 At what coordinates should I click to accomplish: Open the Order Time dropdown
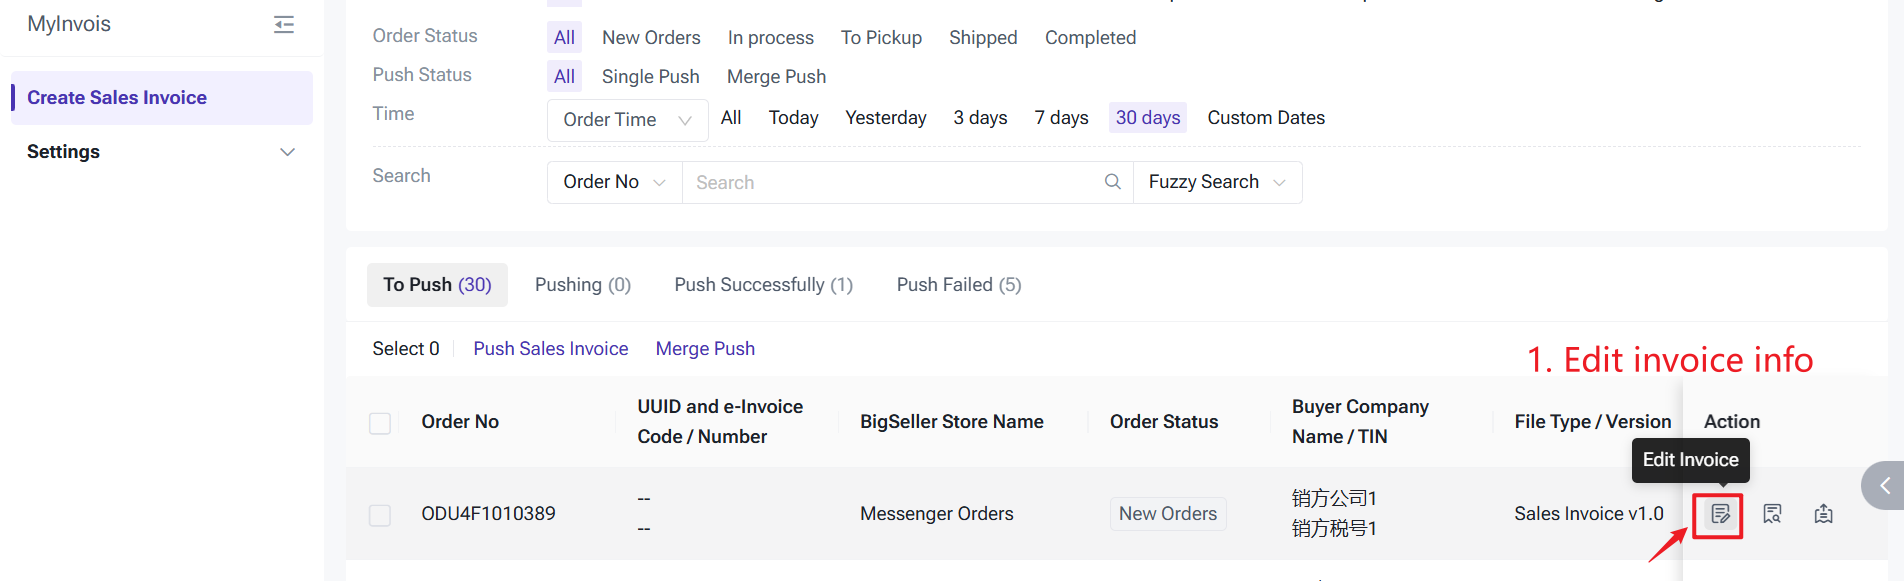(627, 120)
